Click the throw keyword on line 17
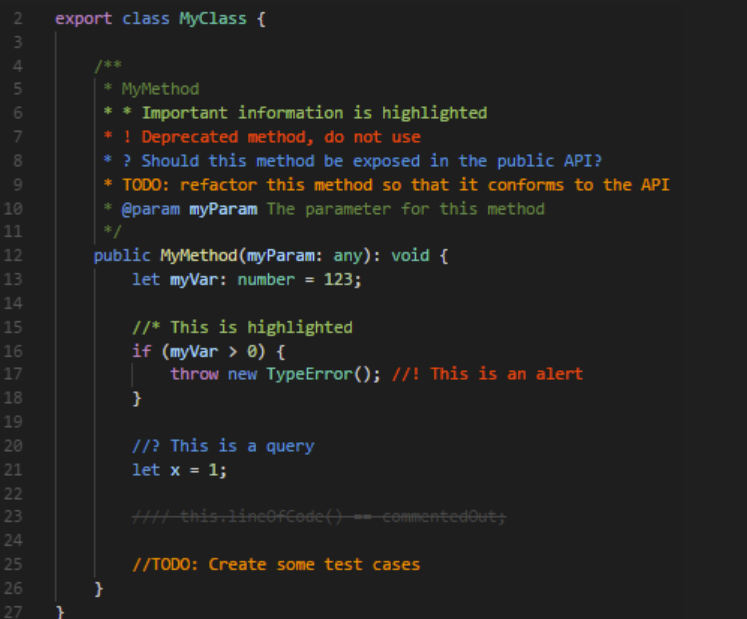 [x=194, y=374]
